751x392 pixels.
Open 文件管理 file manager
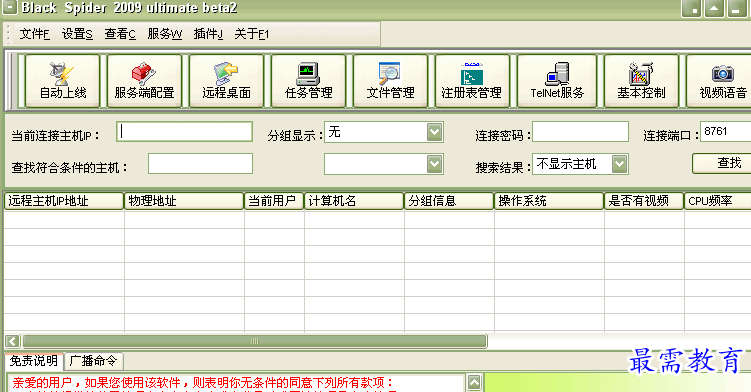[390, 81]
